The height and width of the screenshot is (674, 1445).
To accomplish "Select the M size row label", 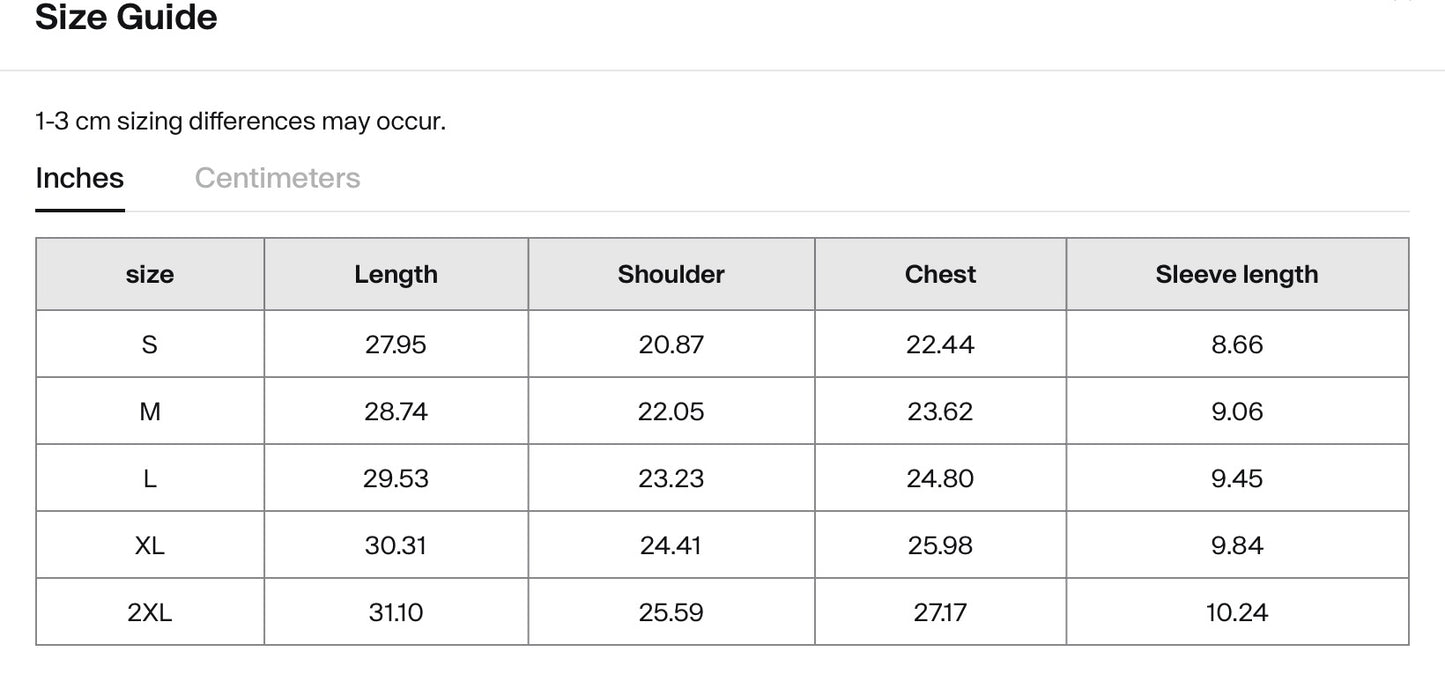I will (150, 411).
